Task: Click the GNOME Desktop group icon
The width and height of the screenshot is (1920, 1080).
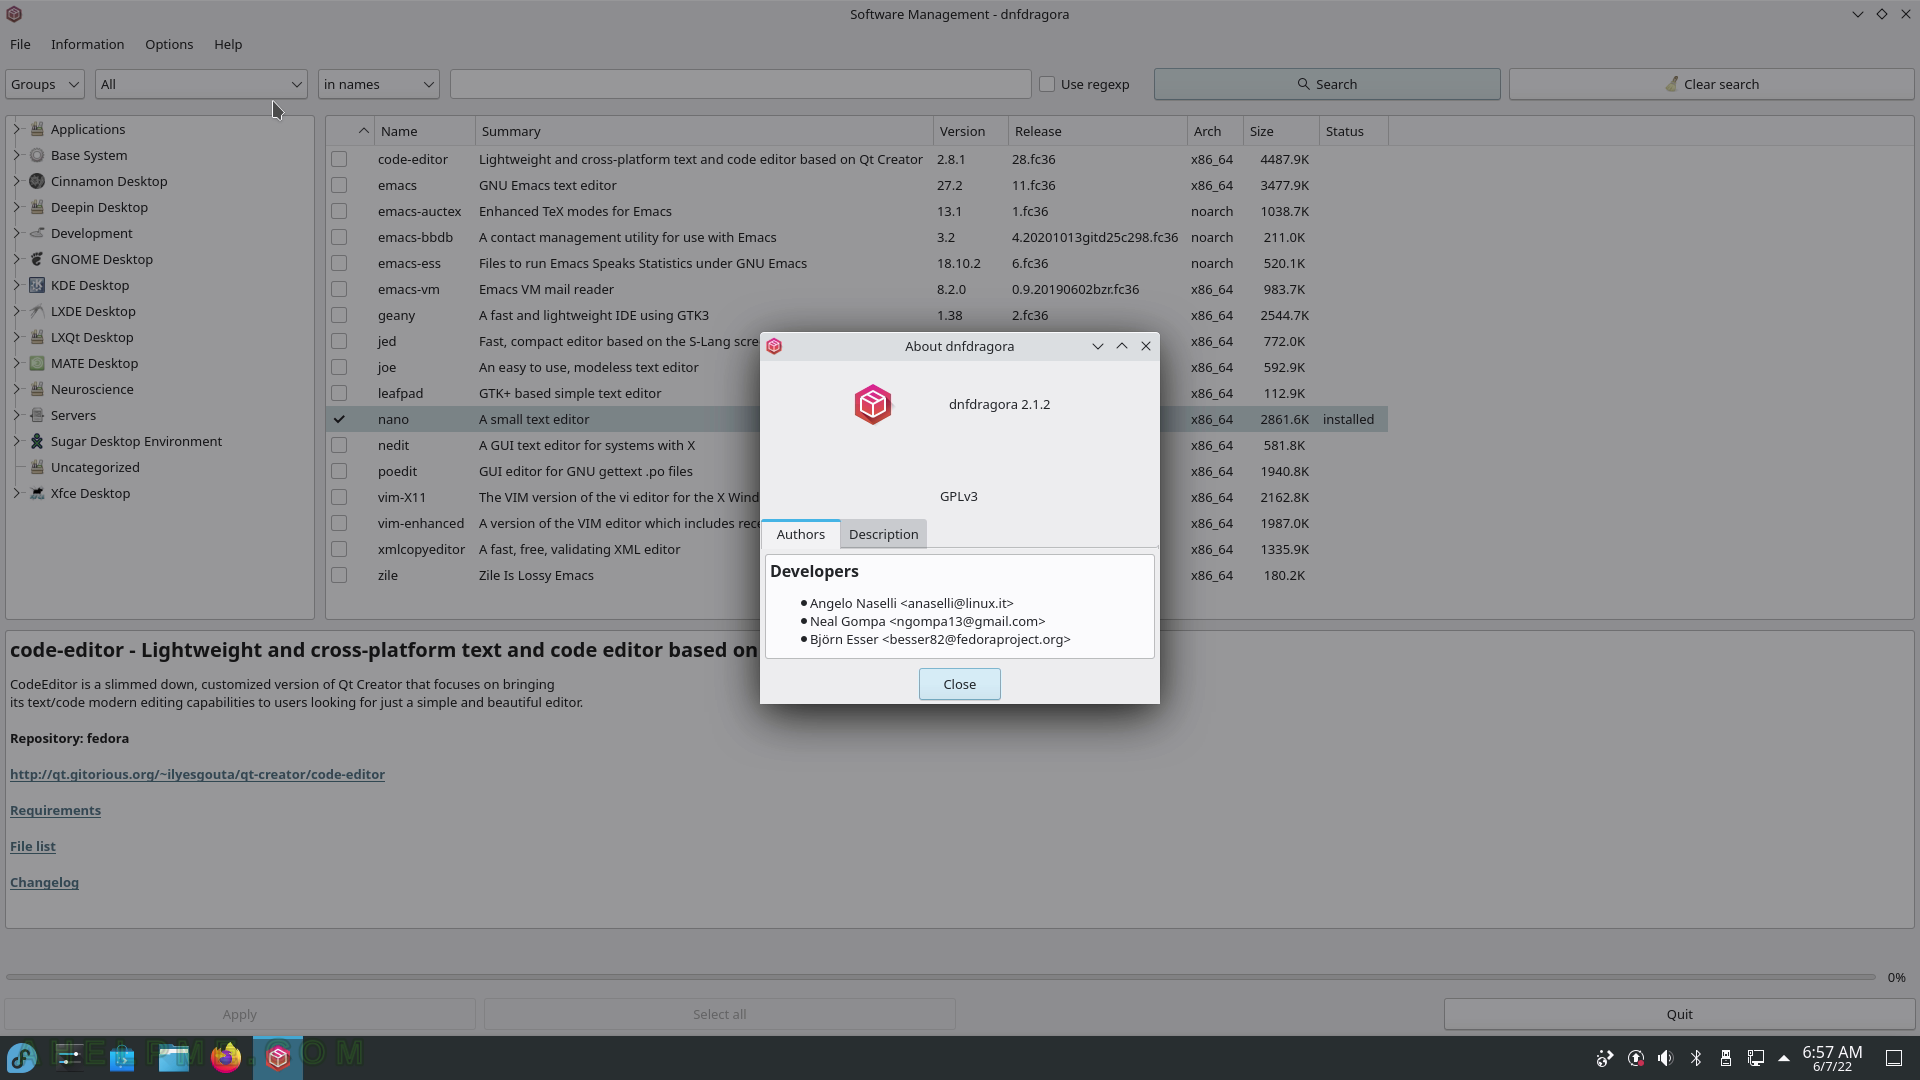Action: pyautogui.click(x=37, y=259)
